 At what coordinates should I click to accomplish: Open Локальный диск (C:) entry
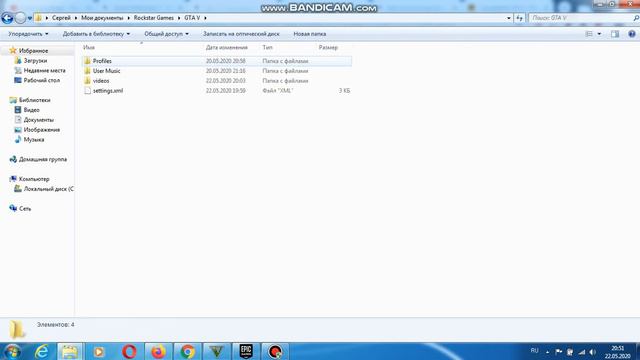[x=49, y=189]
